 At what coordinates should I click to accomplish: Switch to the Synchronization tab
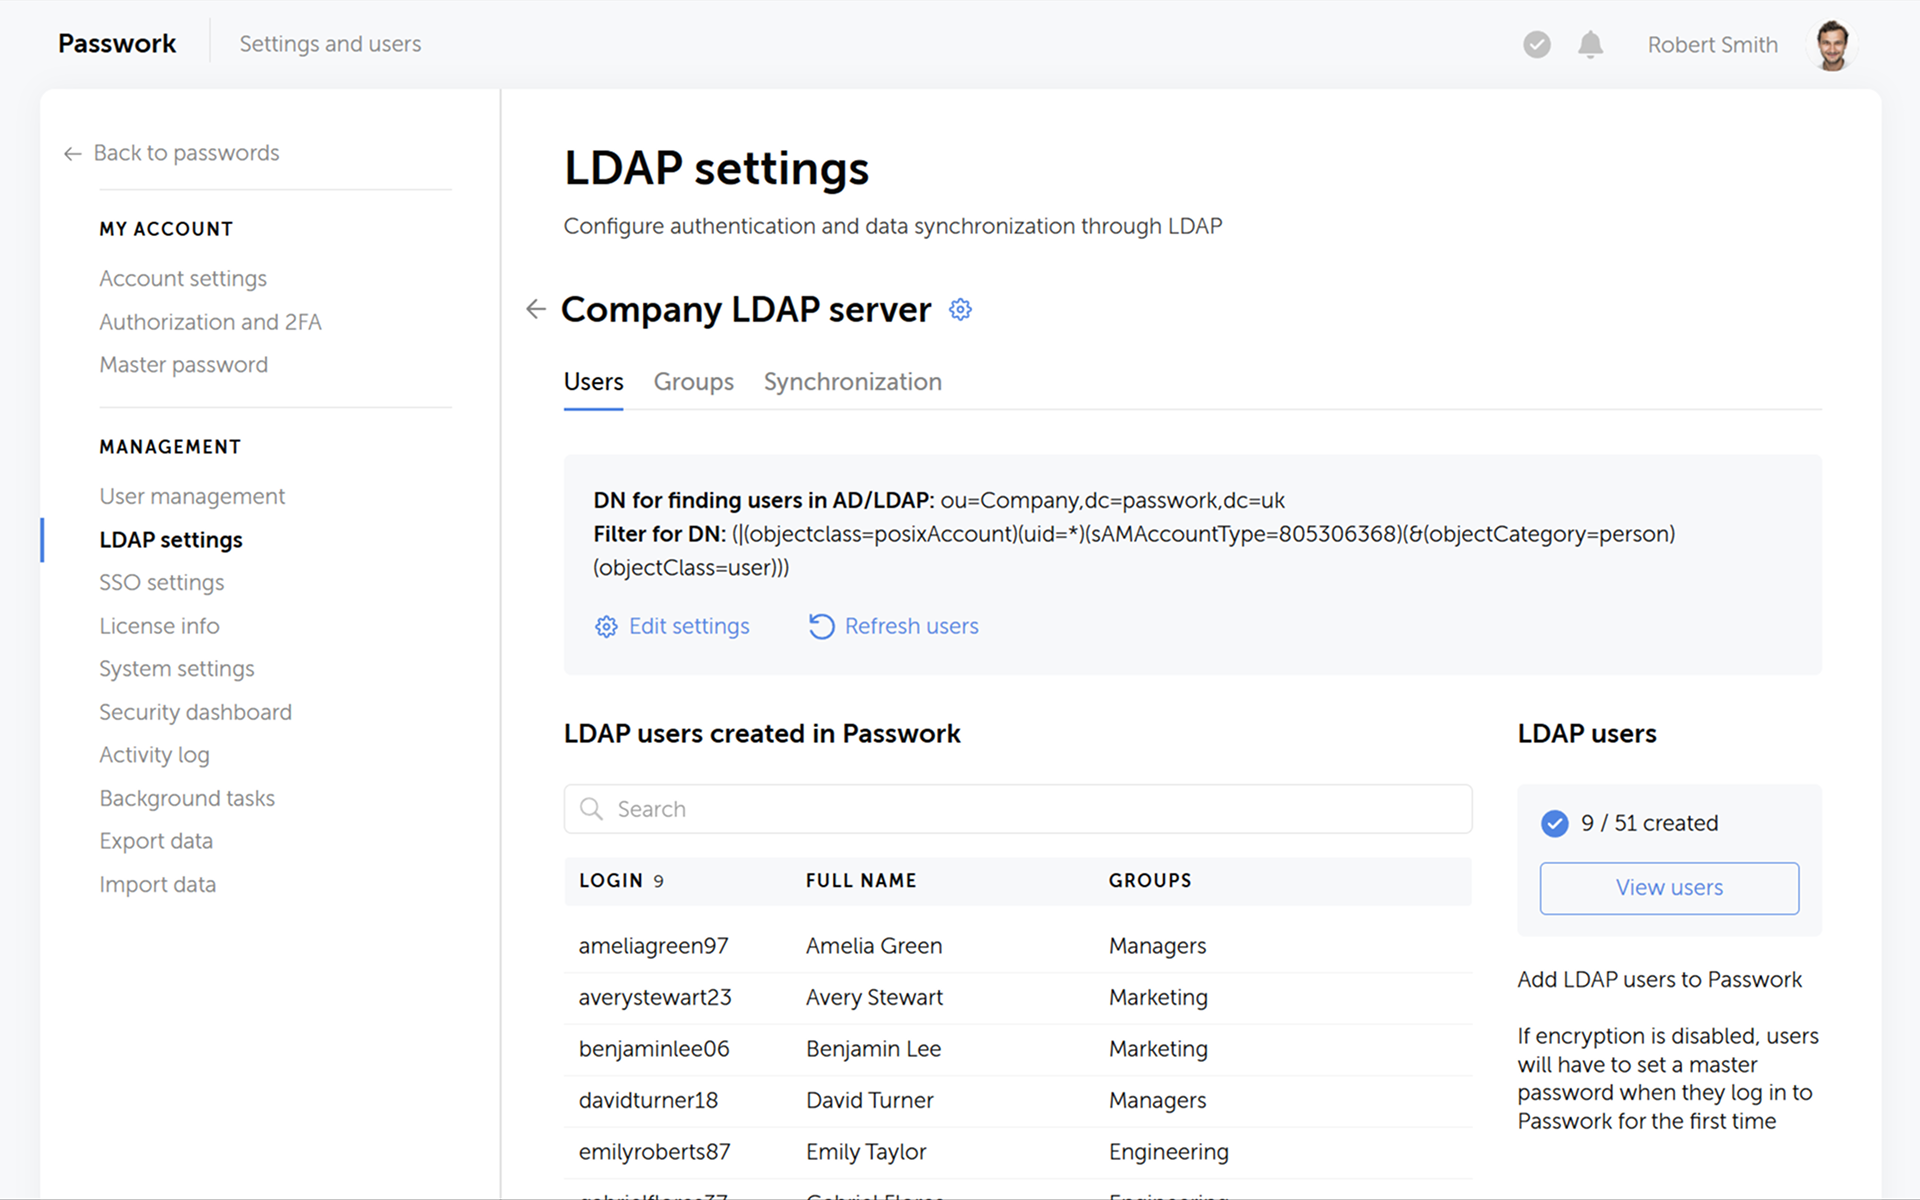[x=852, y=382]
